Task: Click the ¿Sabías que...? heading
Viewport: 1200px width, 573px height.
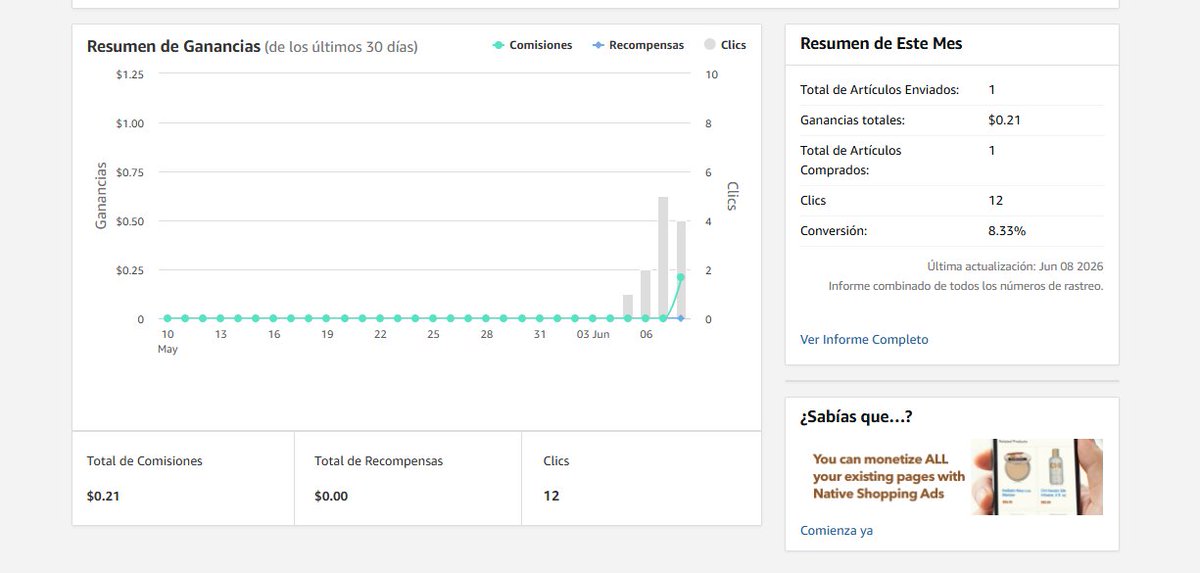Action: pyautogui.click(x=856, y=417)
